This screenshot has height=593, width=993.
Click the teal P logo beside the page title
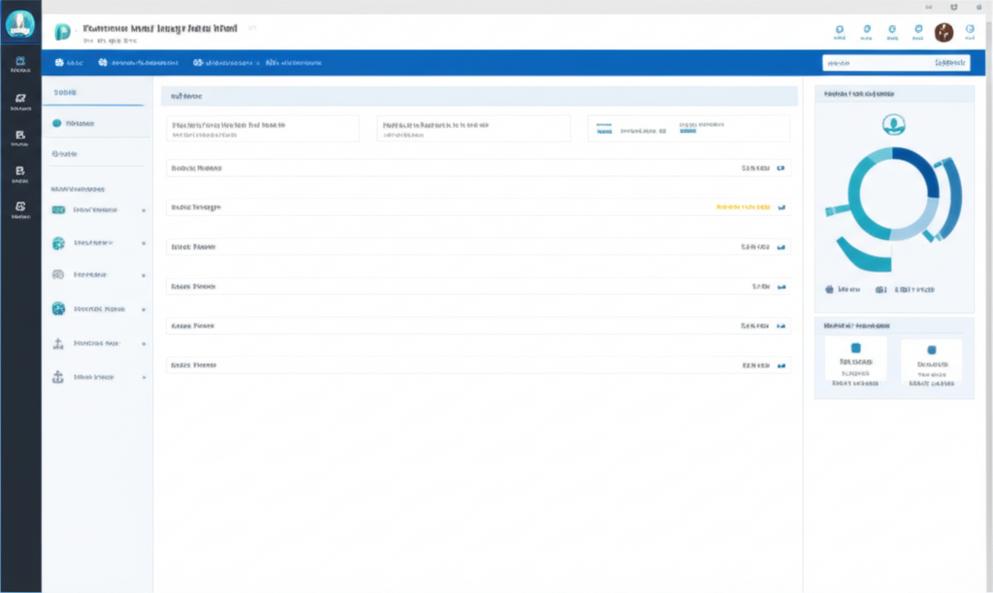63,32
